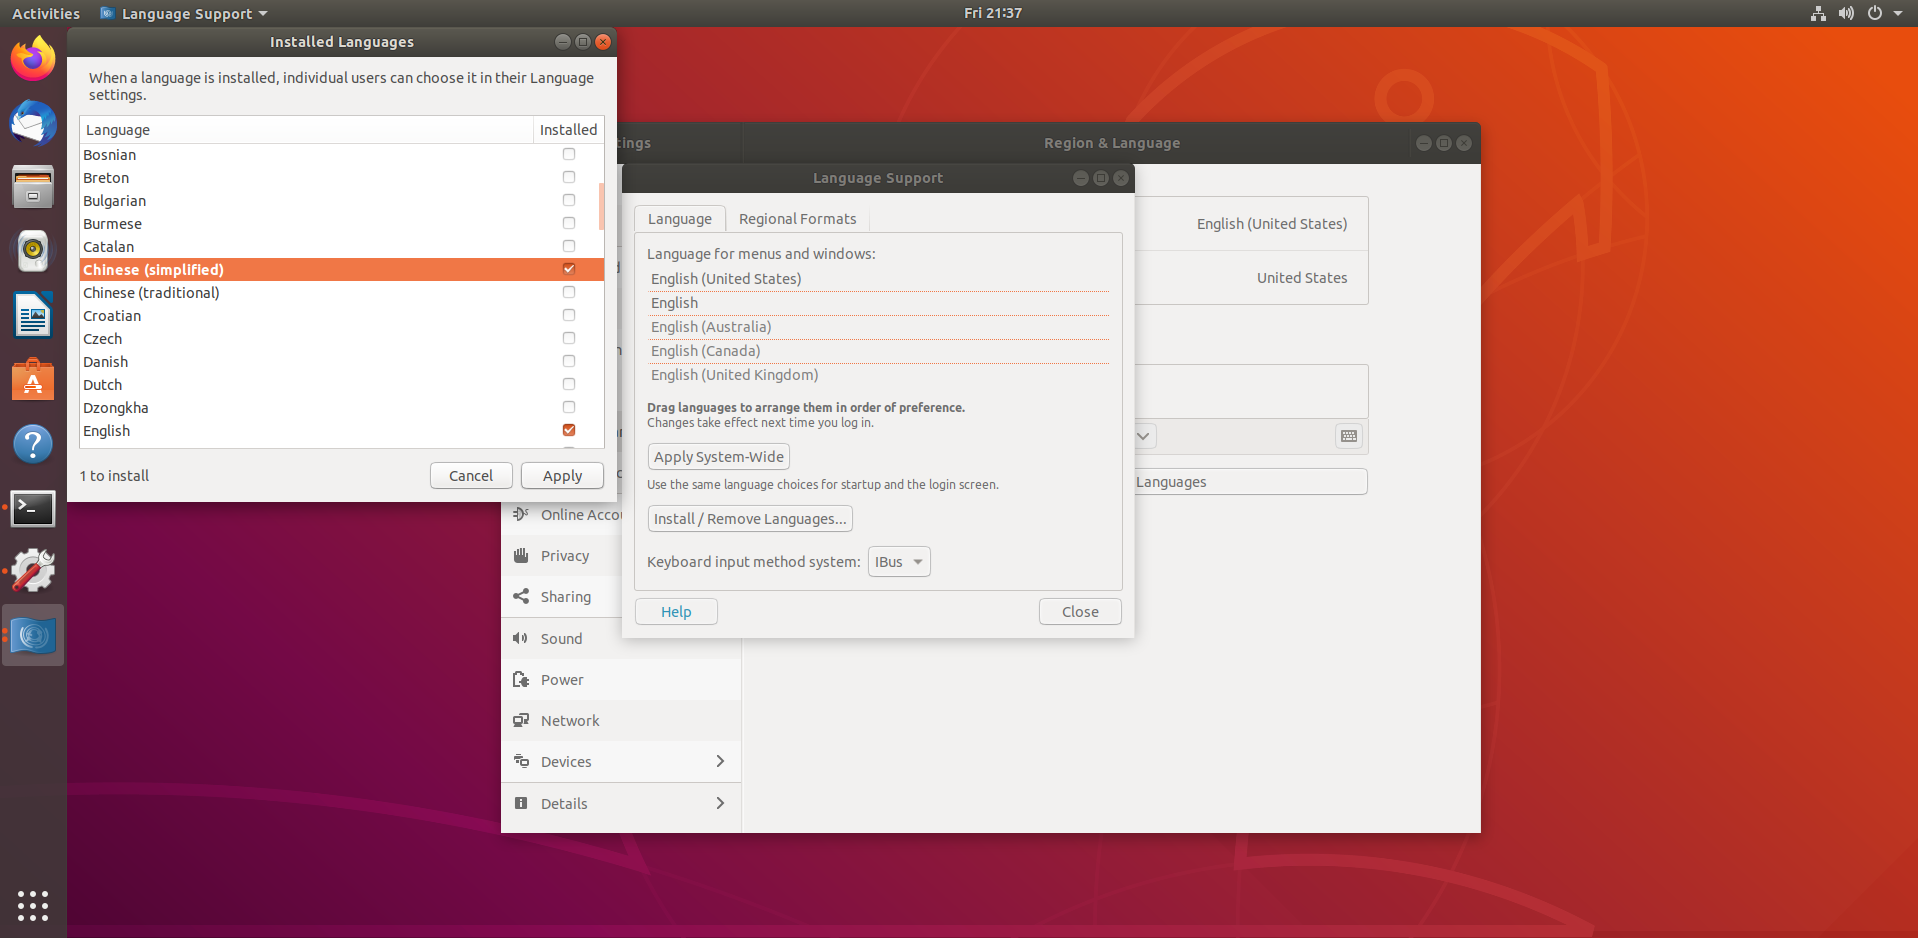
Task: Open Ubuntu Software from the dock
Action: [x=33, y=380]
